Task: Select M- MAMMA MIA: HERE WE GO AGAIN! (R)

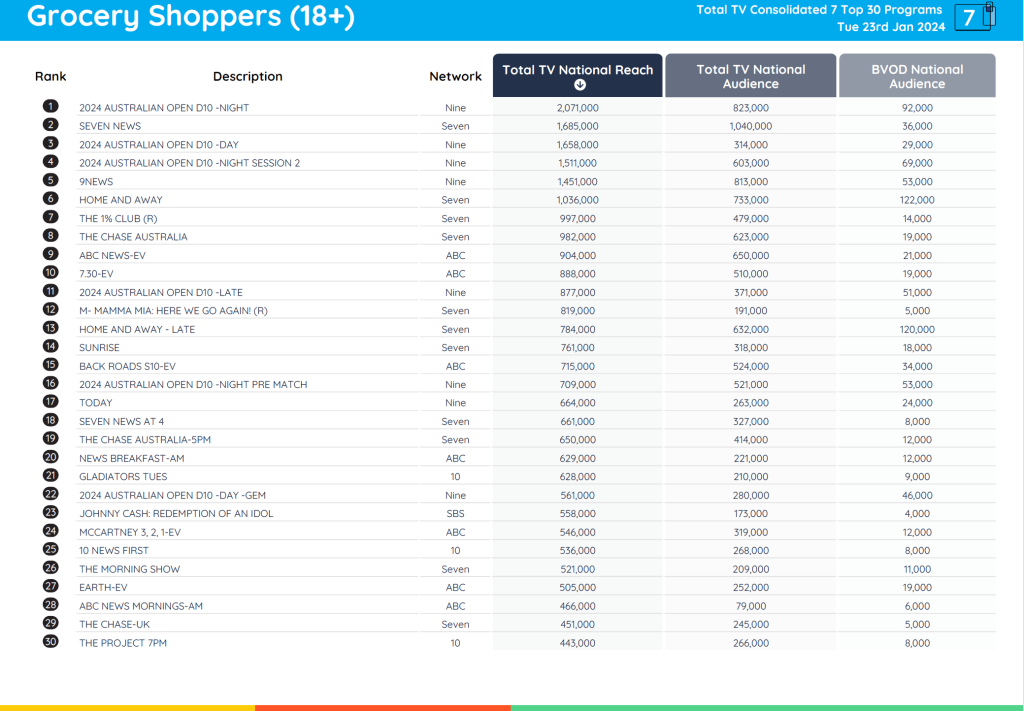Action: [x=173, y=311]
